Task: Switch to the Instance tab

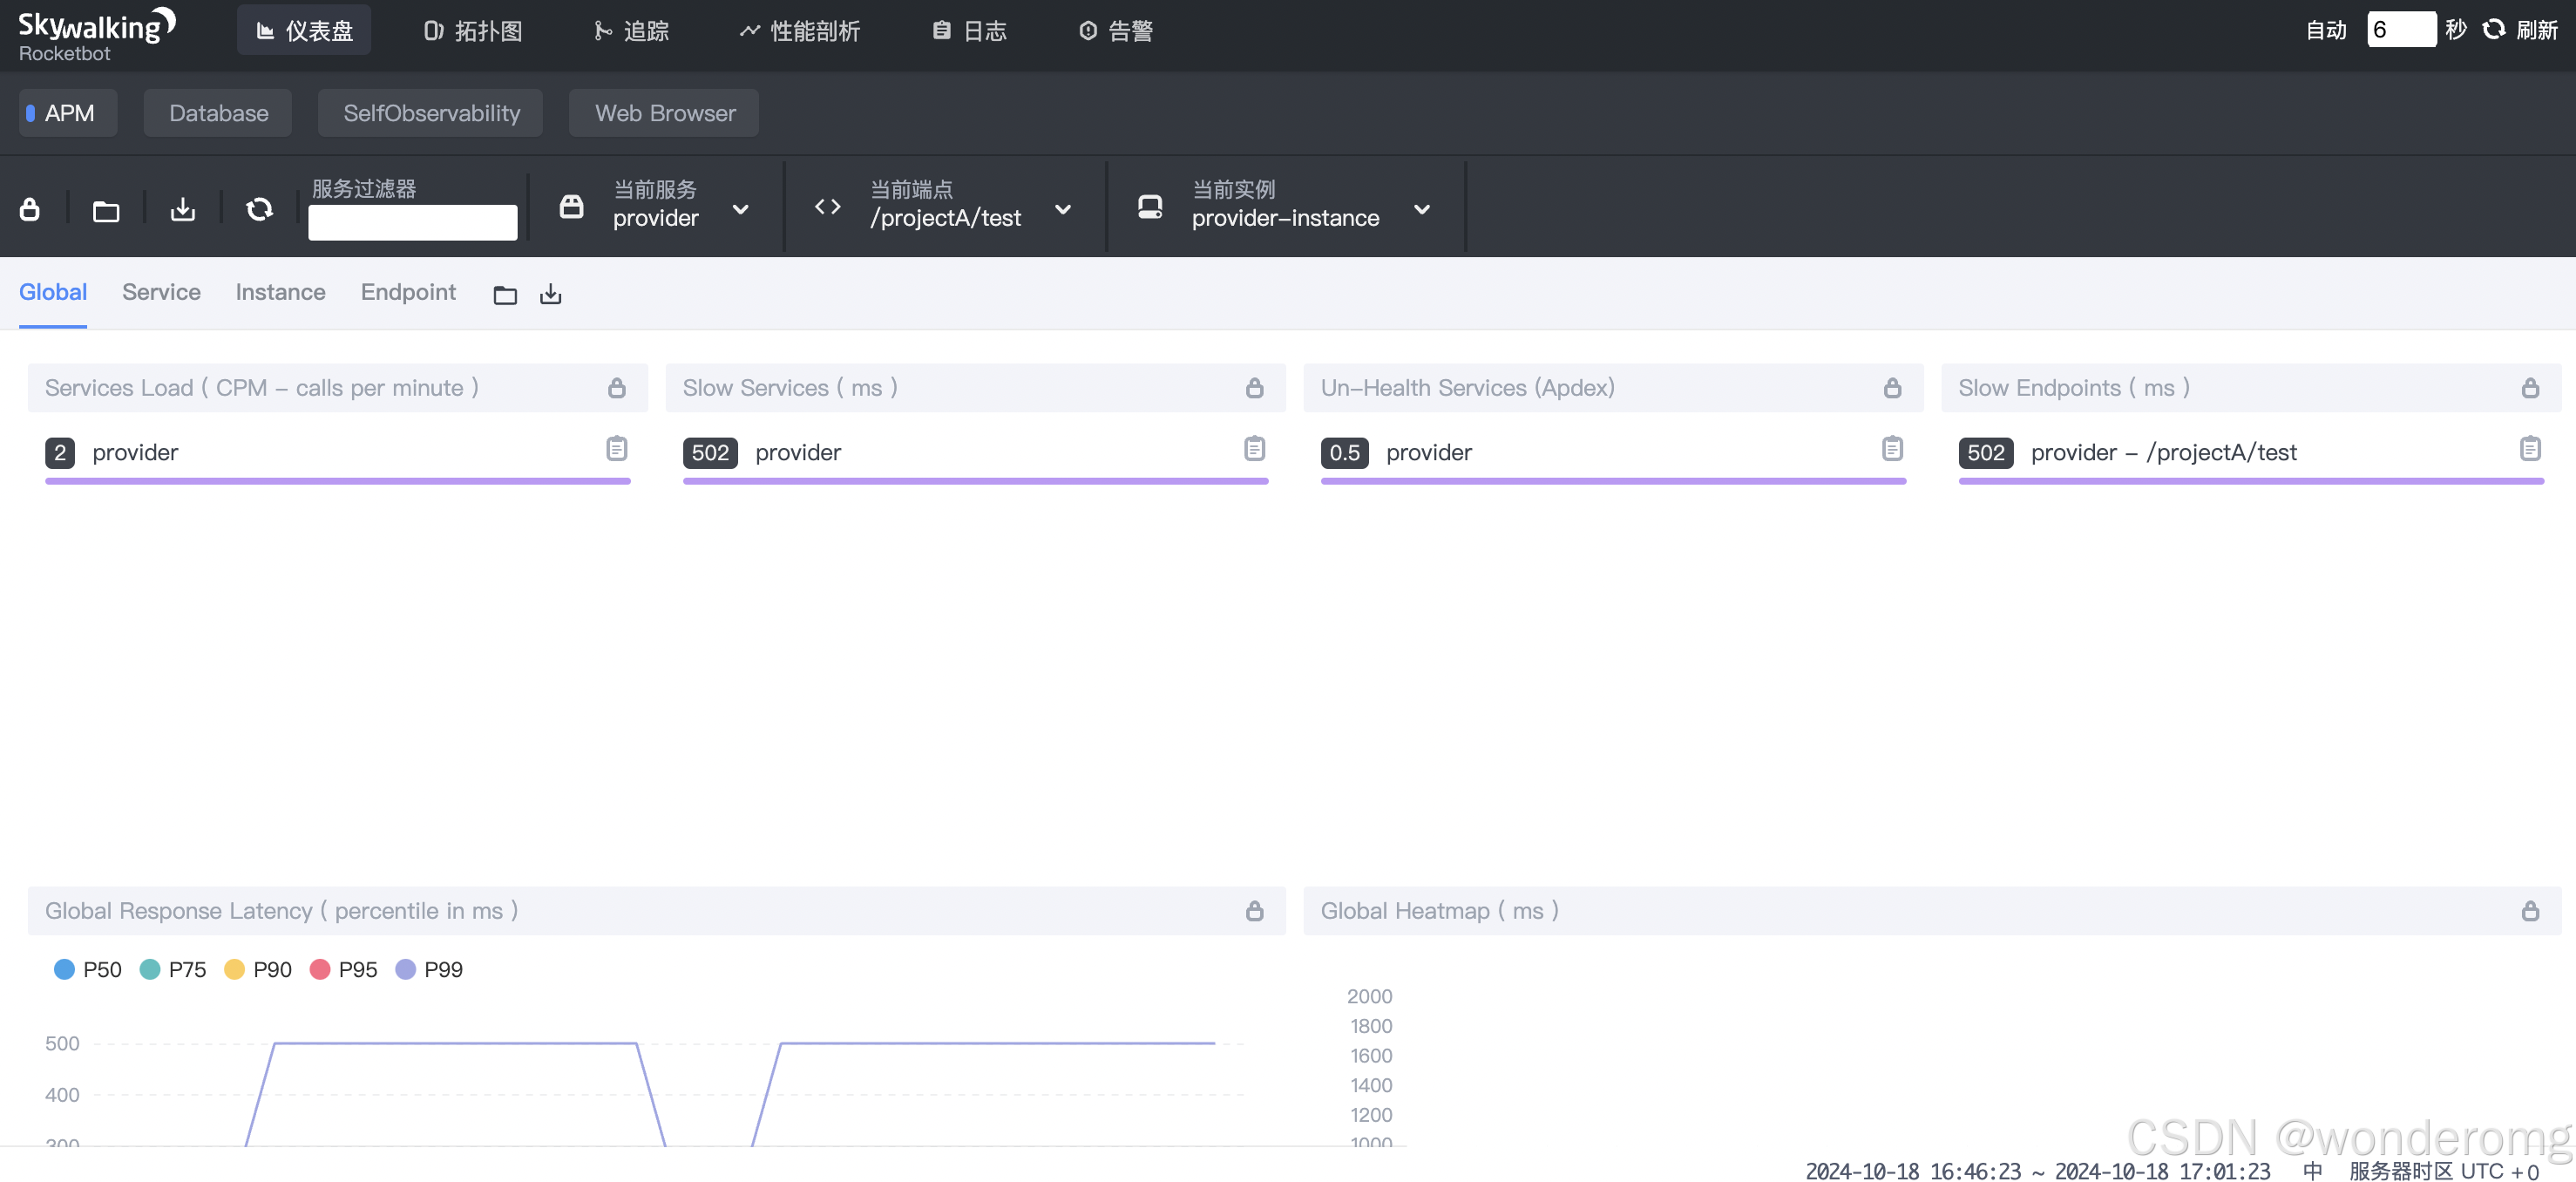Action: click(280, 292)
